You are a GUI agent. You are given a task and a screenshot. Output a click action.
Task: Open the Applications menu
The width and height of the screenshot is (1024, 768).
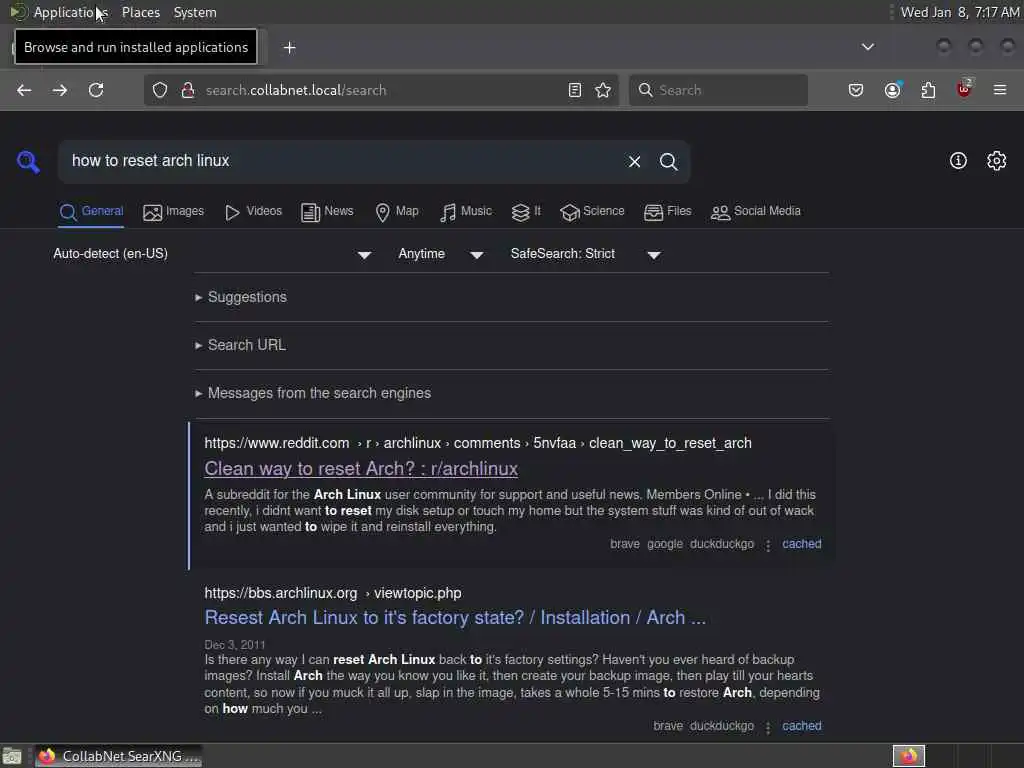(71, 12)
